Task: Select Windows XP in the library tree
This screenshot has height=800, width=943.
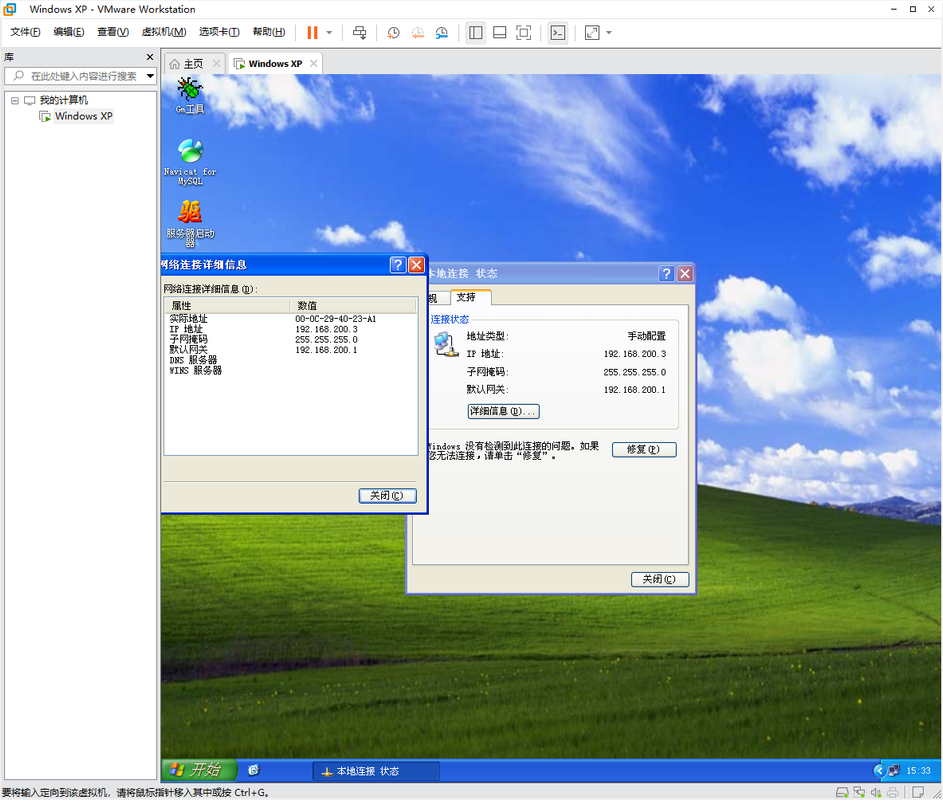Action: pos(84,116)
